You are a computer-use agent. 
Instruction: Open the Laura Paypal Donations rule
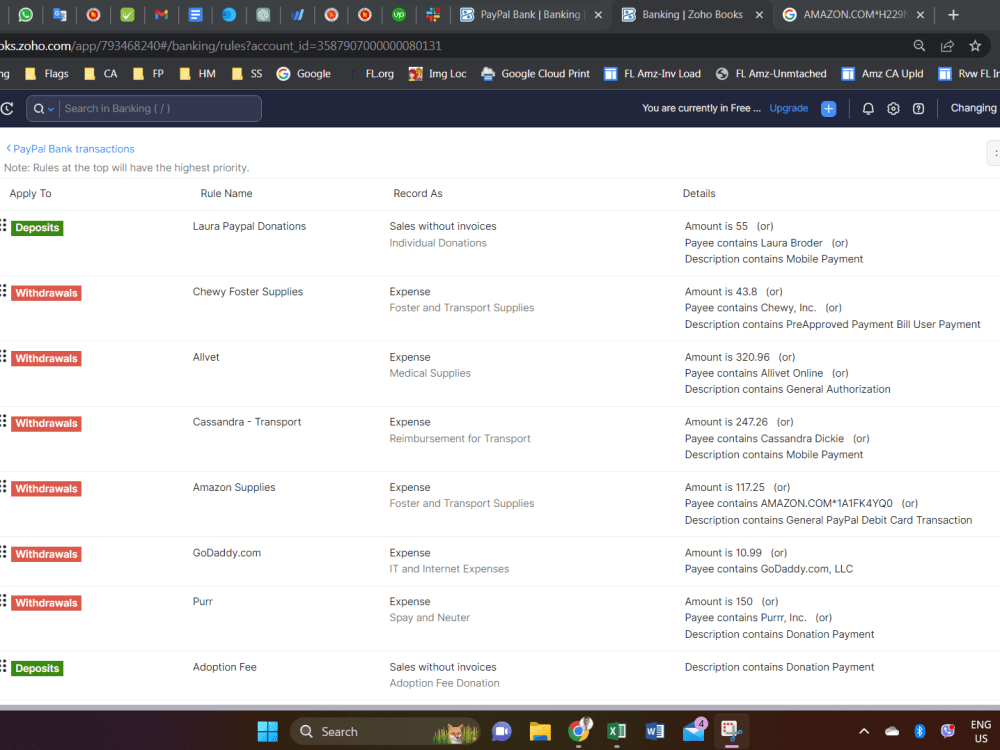click(x=249, y=226)
